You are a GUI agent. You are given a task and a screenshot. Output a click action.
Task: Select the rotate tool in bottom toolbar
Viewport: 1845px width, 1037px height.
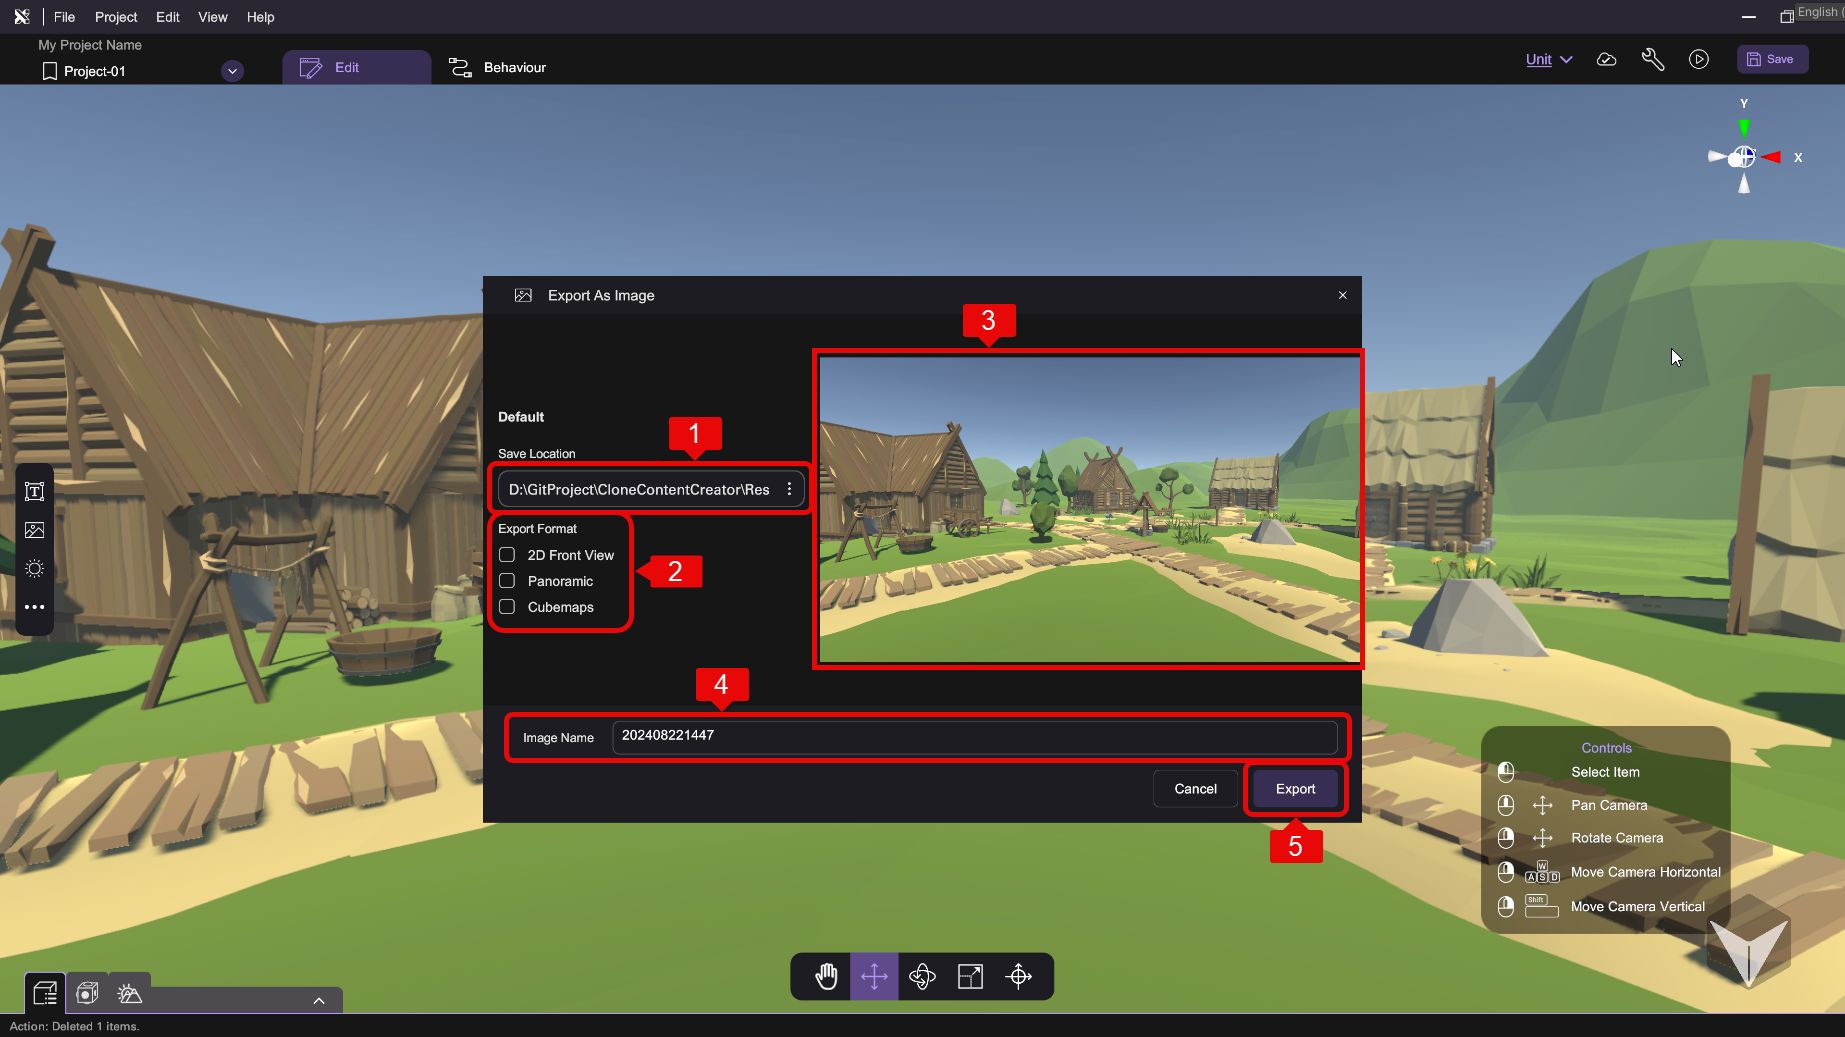922,976
